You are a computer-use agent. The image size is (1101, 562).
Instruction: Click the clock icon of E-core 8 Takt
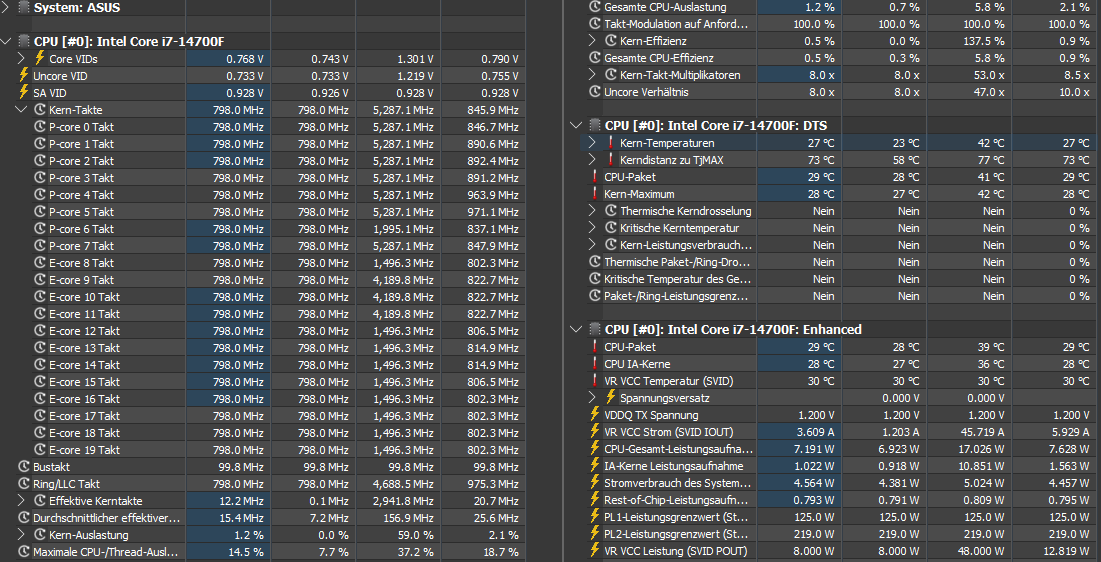(x=40, y=263)
